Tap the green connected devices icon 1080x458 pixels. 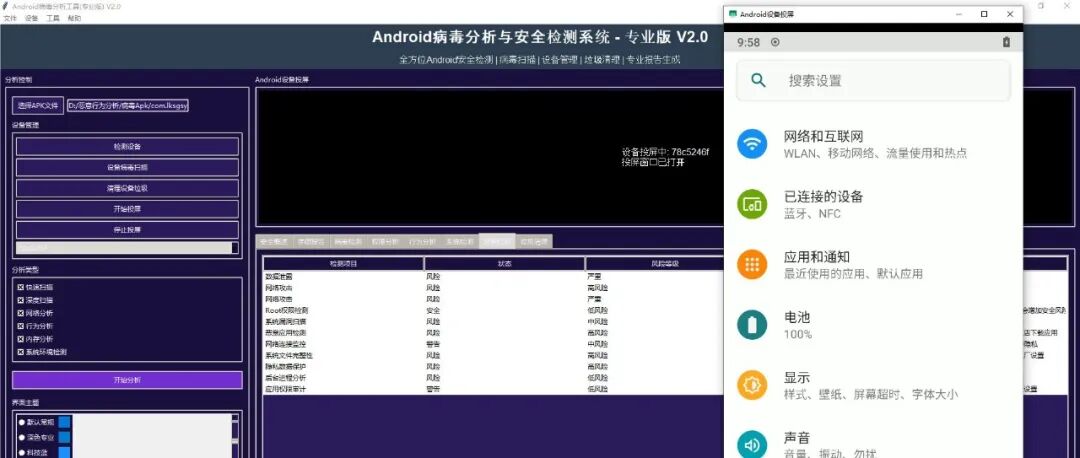pyautogui.click(x=752, y=205)
